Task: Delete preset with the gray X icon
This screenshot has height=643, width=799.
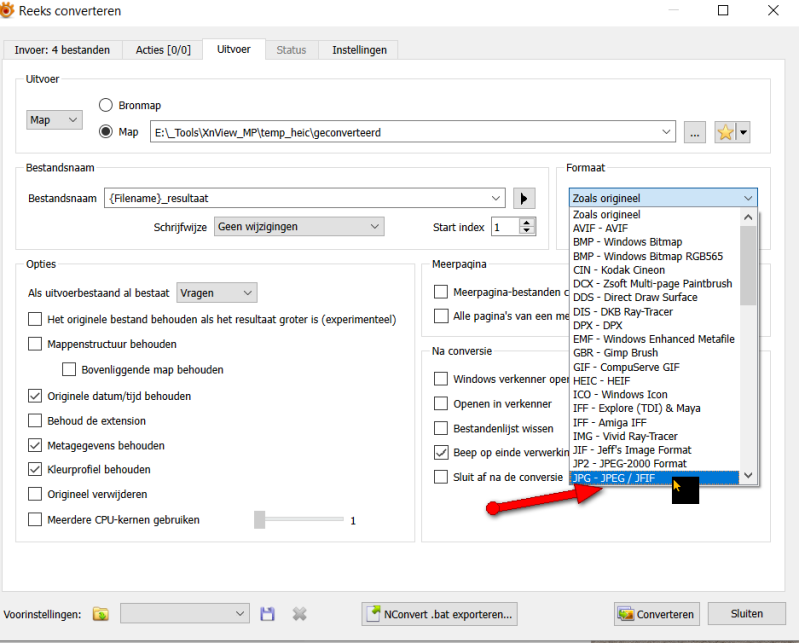Action: point(299,613)
